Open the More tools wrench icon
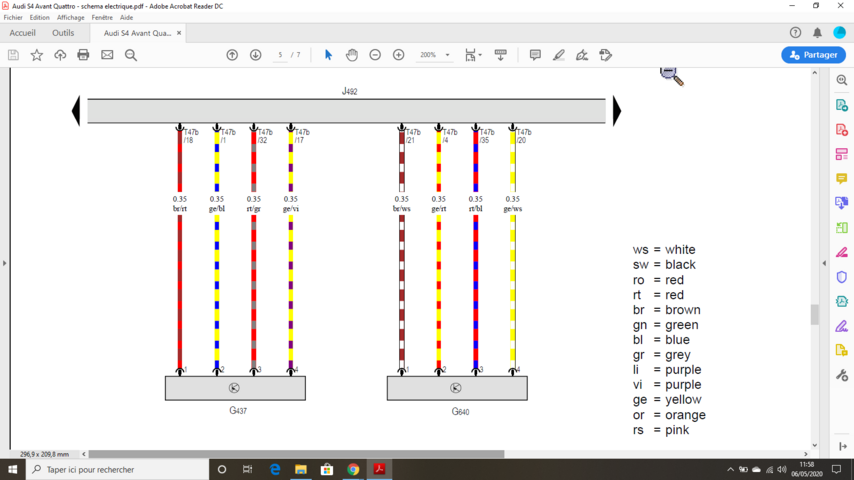 click(842, 375)
